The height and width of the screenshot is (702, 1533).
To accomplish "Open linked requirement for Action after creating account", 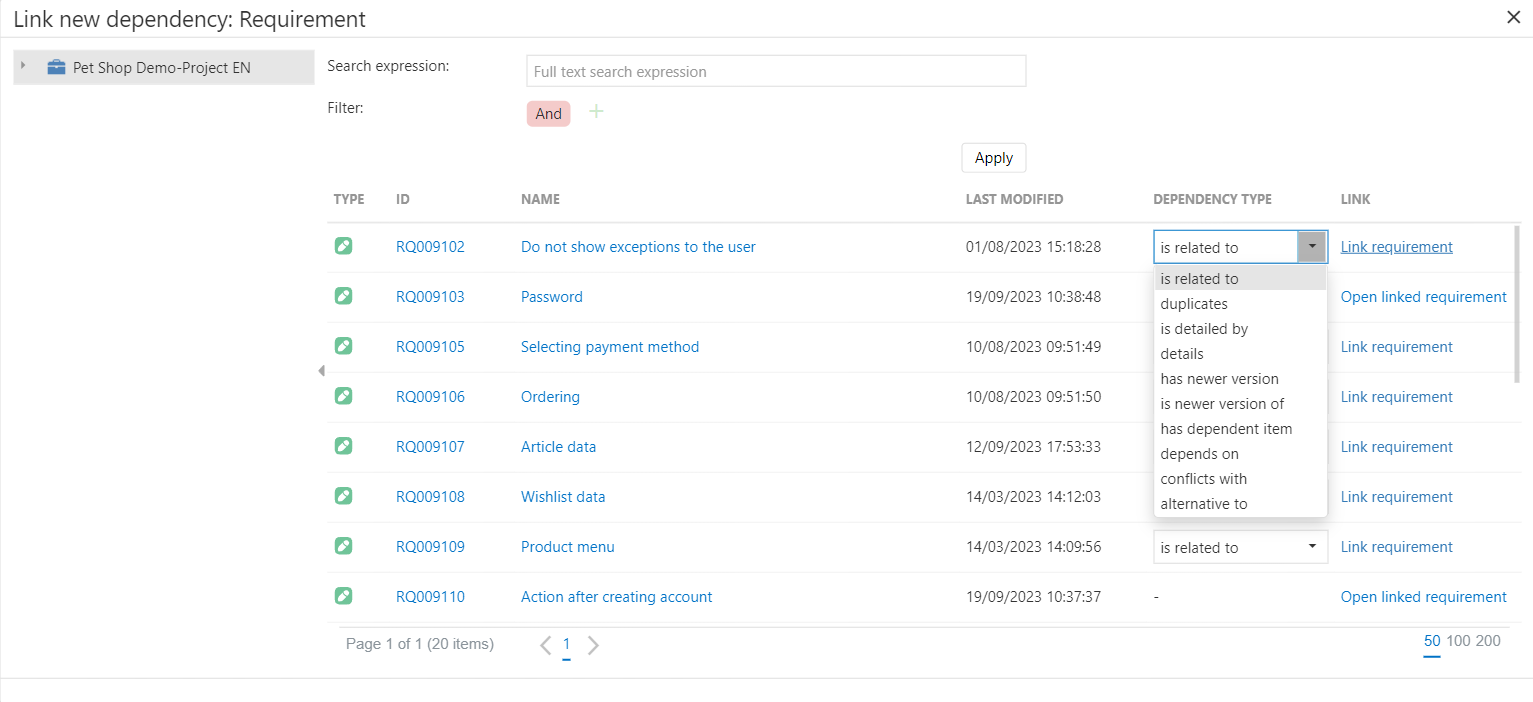I will [x=1423, y=597].
